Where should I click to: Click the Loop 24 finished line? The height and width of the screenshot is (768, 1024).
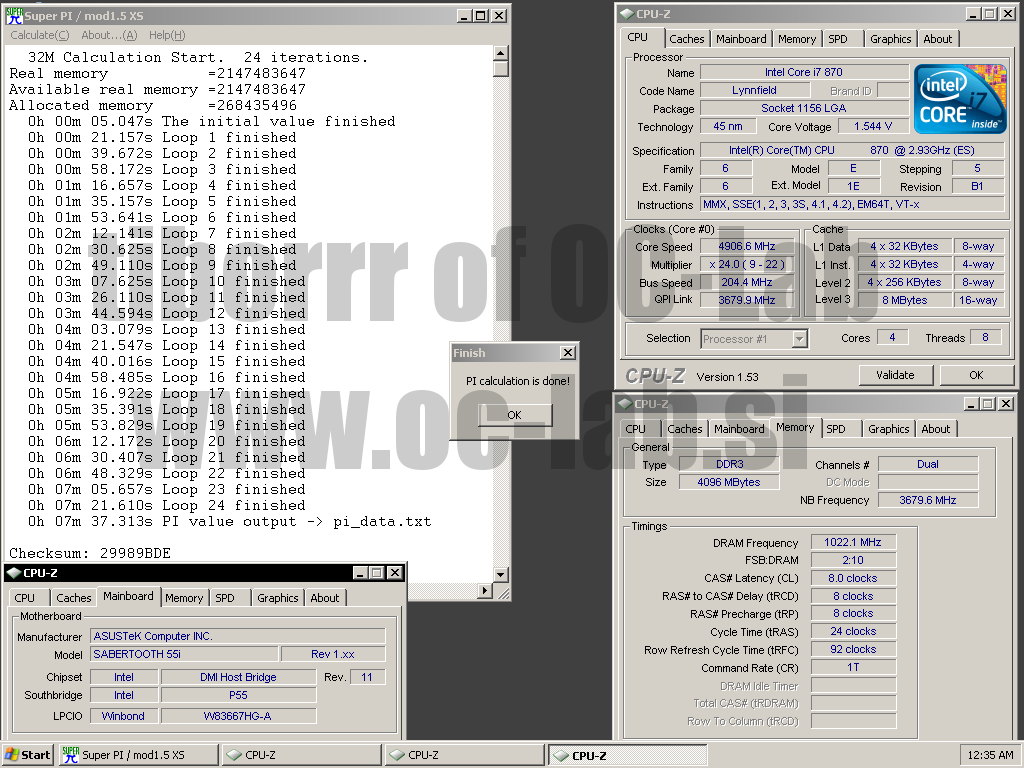[167, 505]
